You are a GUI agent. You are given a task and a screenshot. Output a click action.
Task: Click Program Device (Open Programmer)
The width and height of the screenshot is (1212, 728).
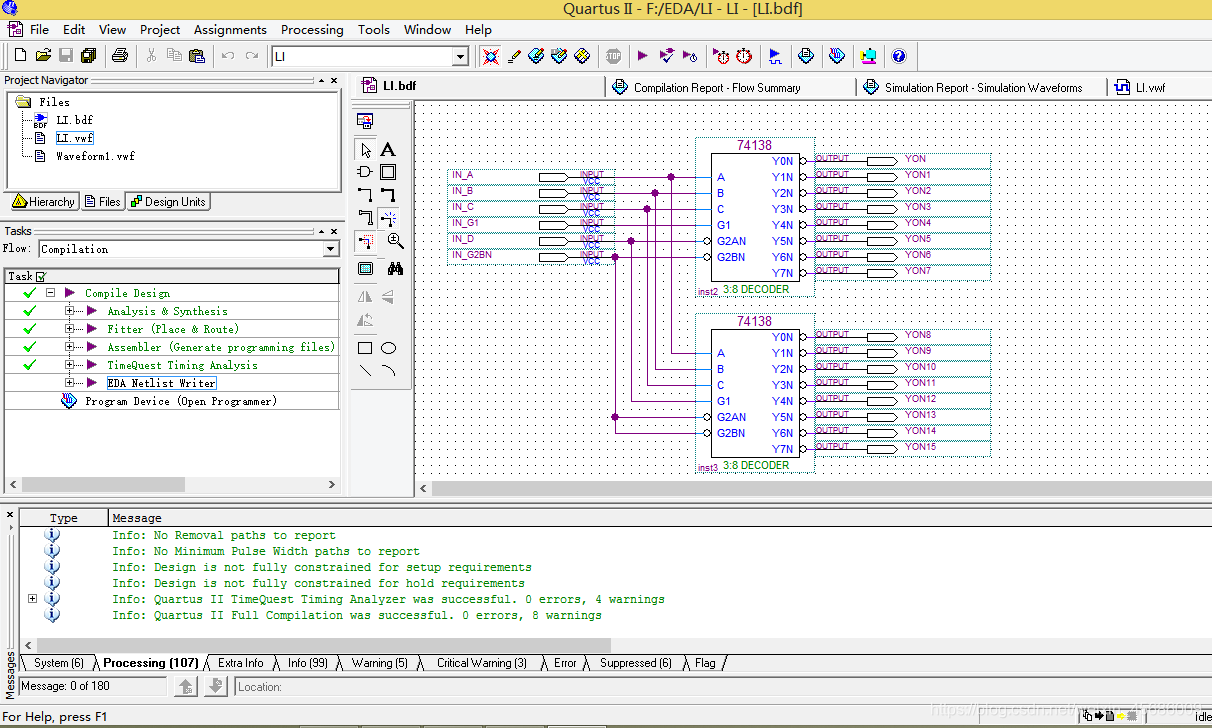(180, 401)
